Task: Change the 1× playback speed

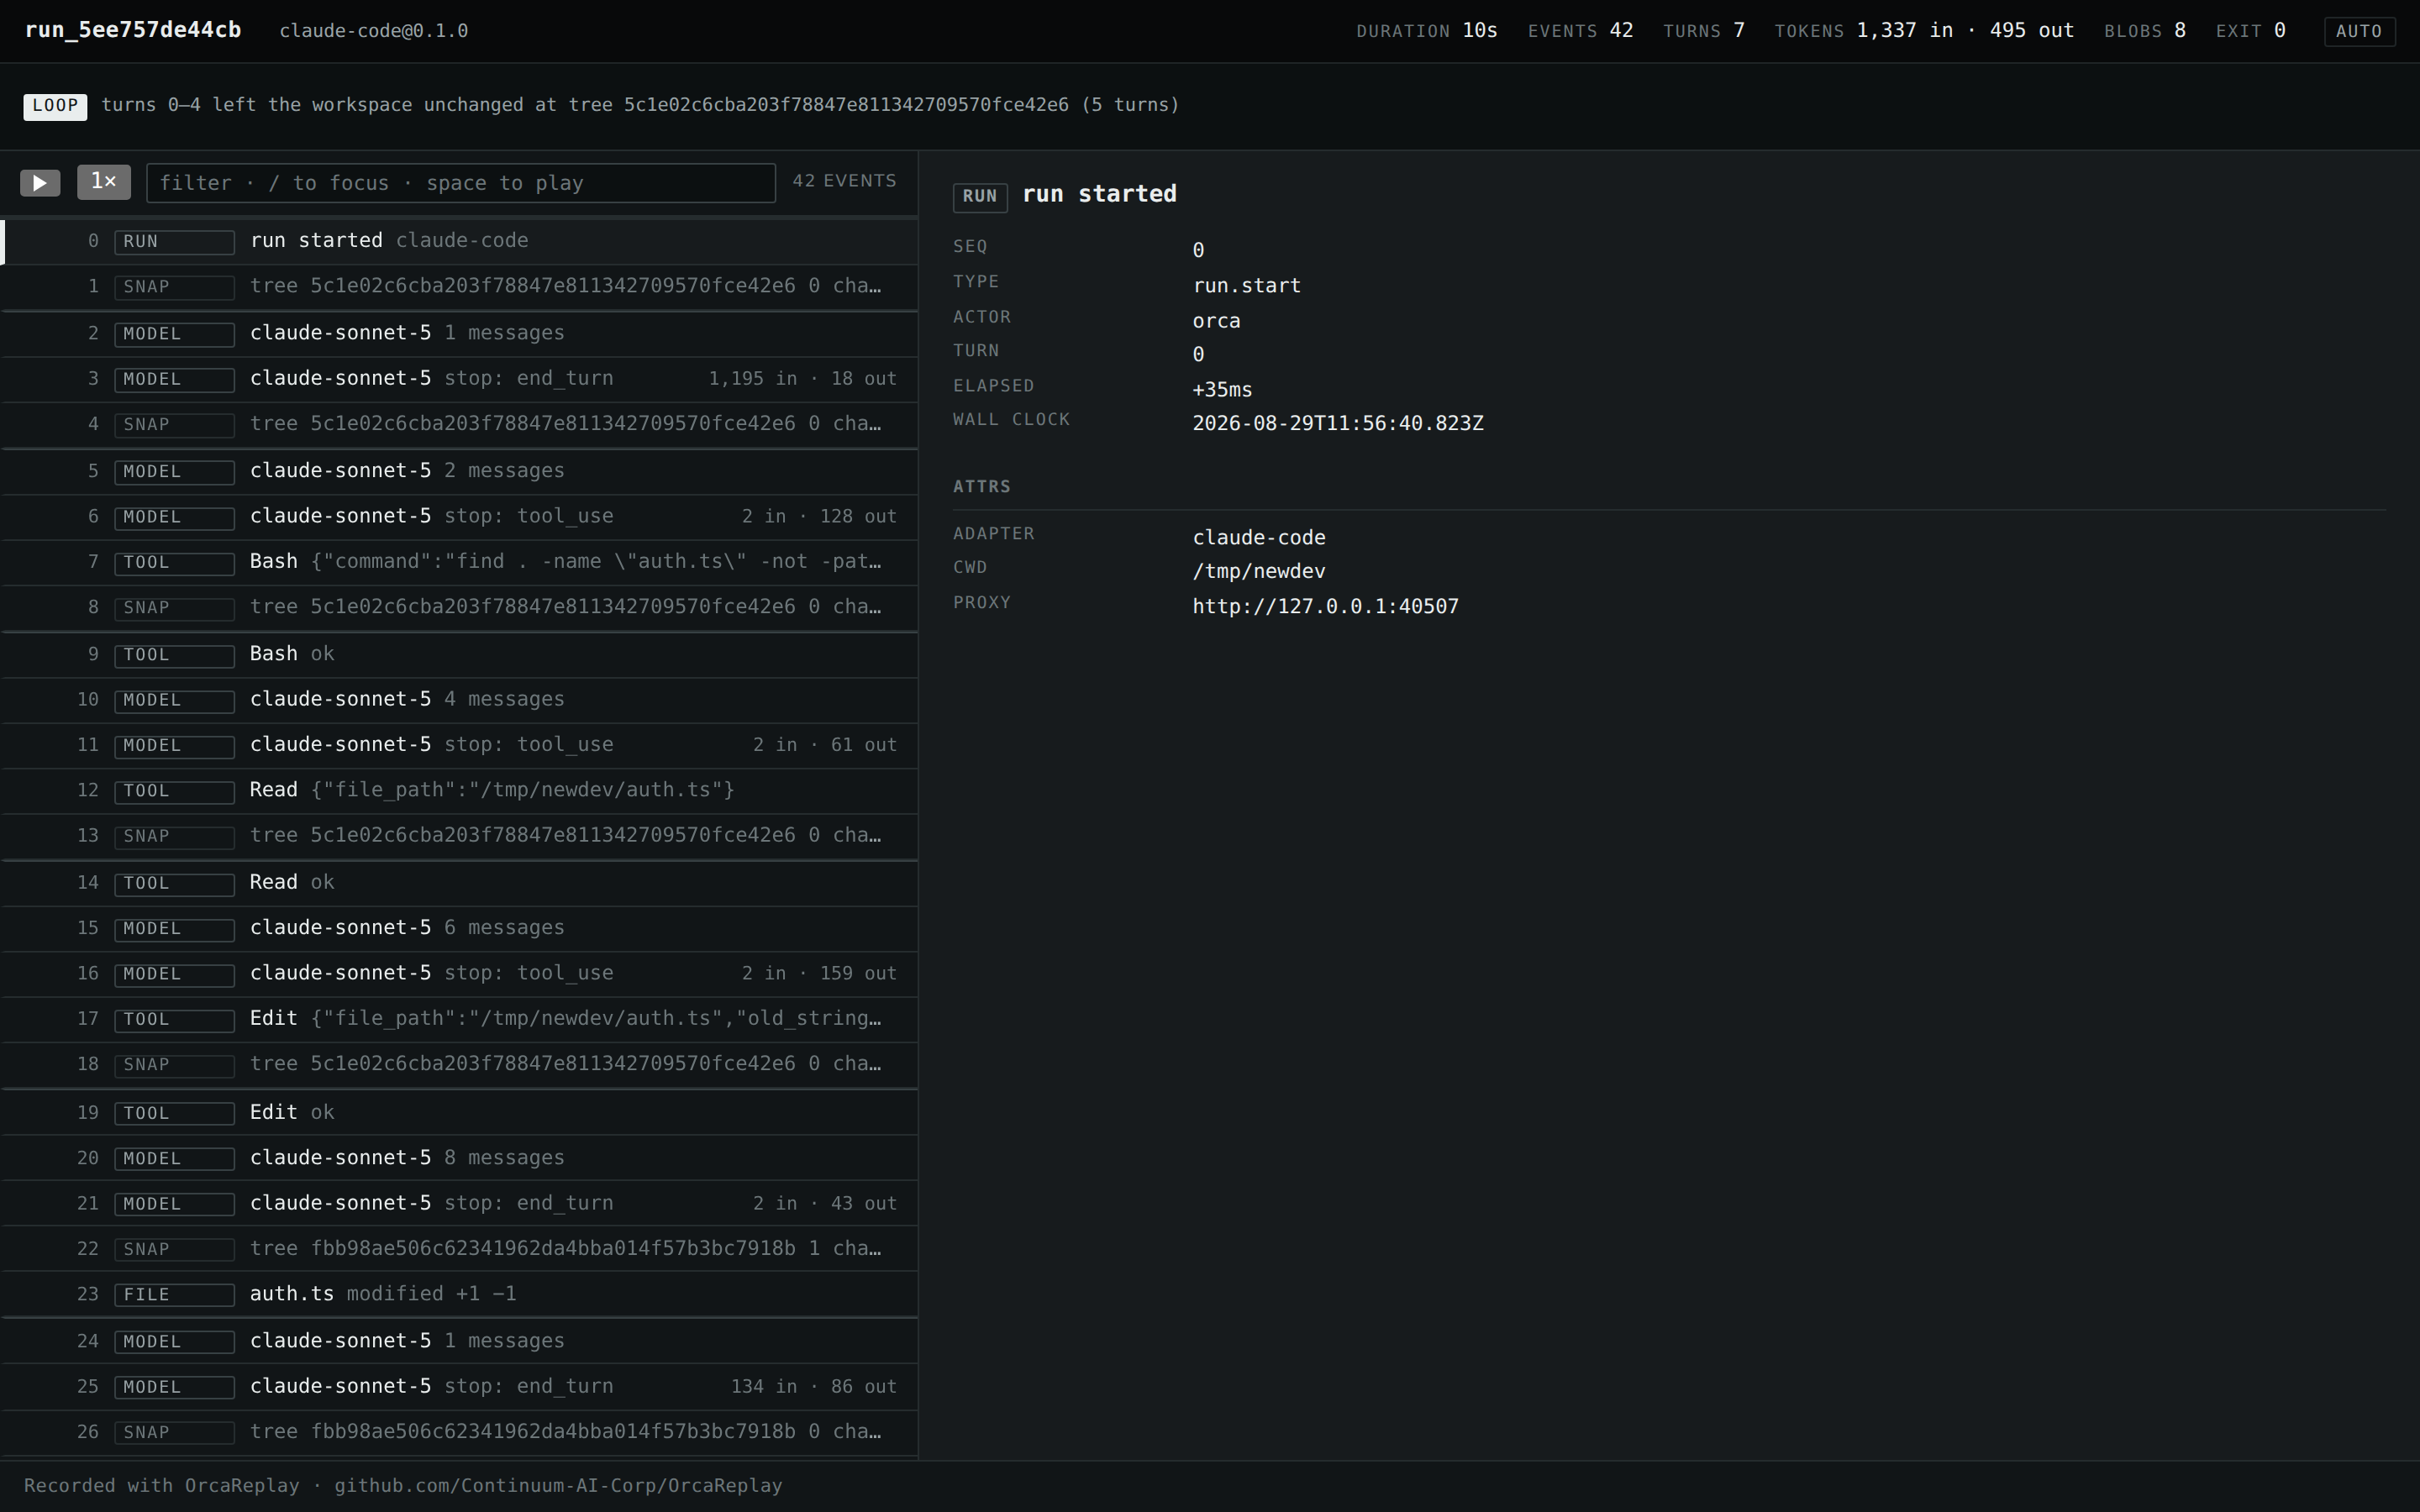Action: [104, 182]
